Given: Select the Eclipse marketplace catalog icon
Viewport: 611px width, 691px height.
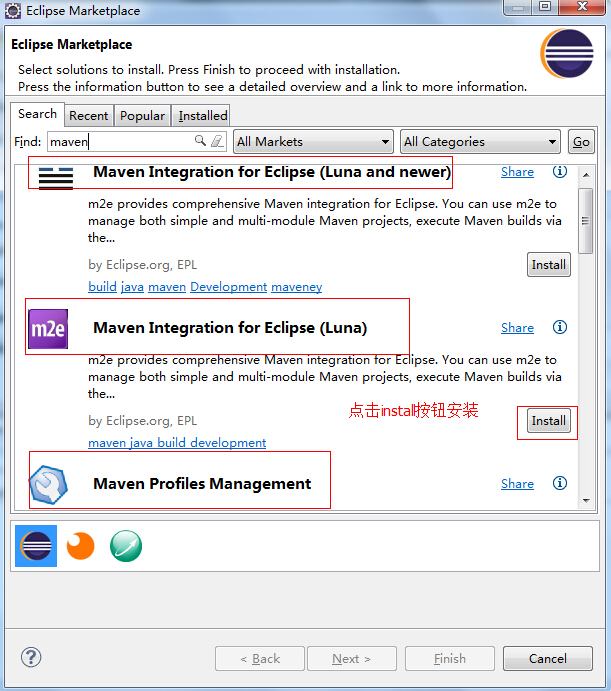Looking at the screenshot, I should tap(36, 546).
